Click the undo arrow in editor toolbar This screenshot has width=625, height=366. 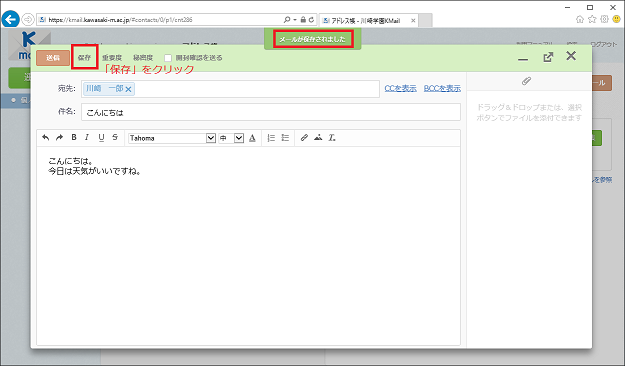45,138
